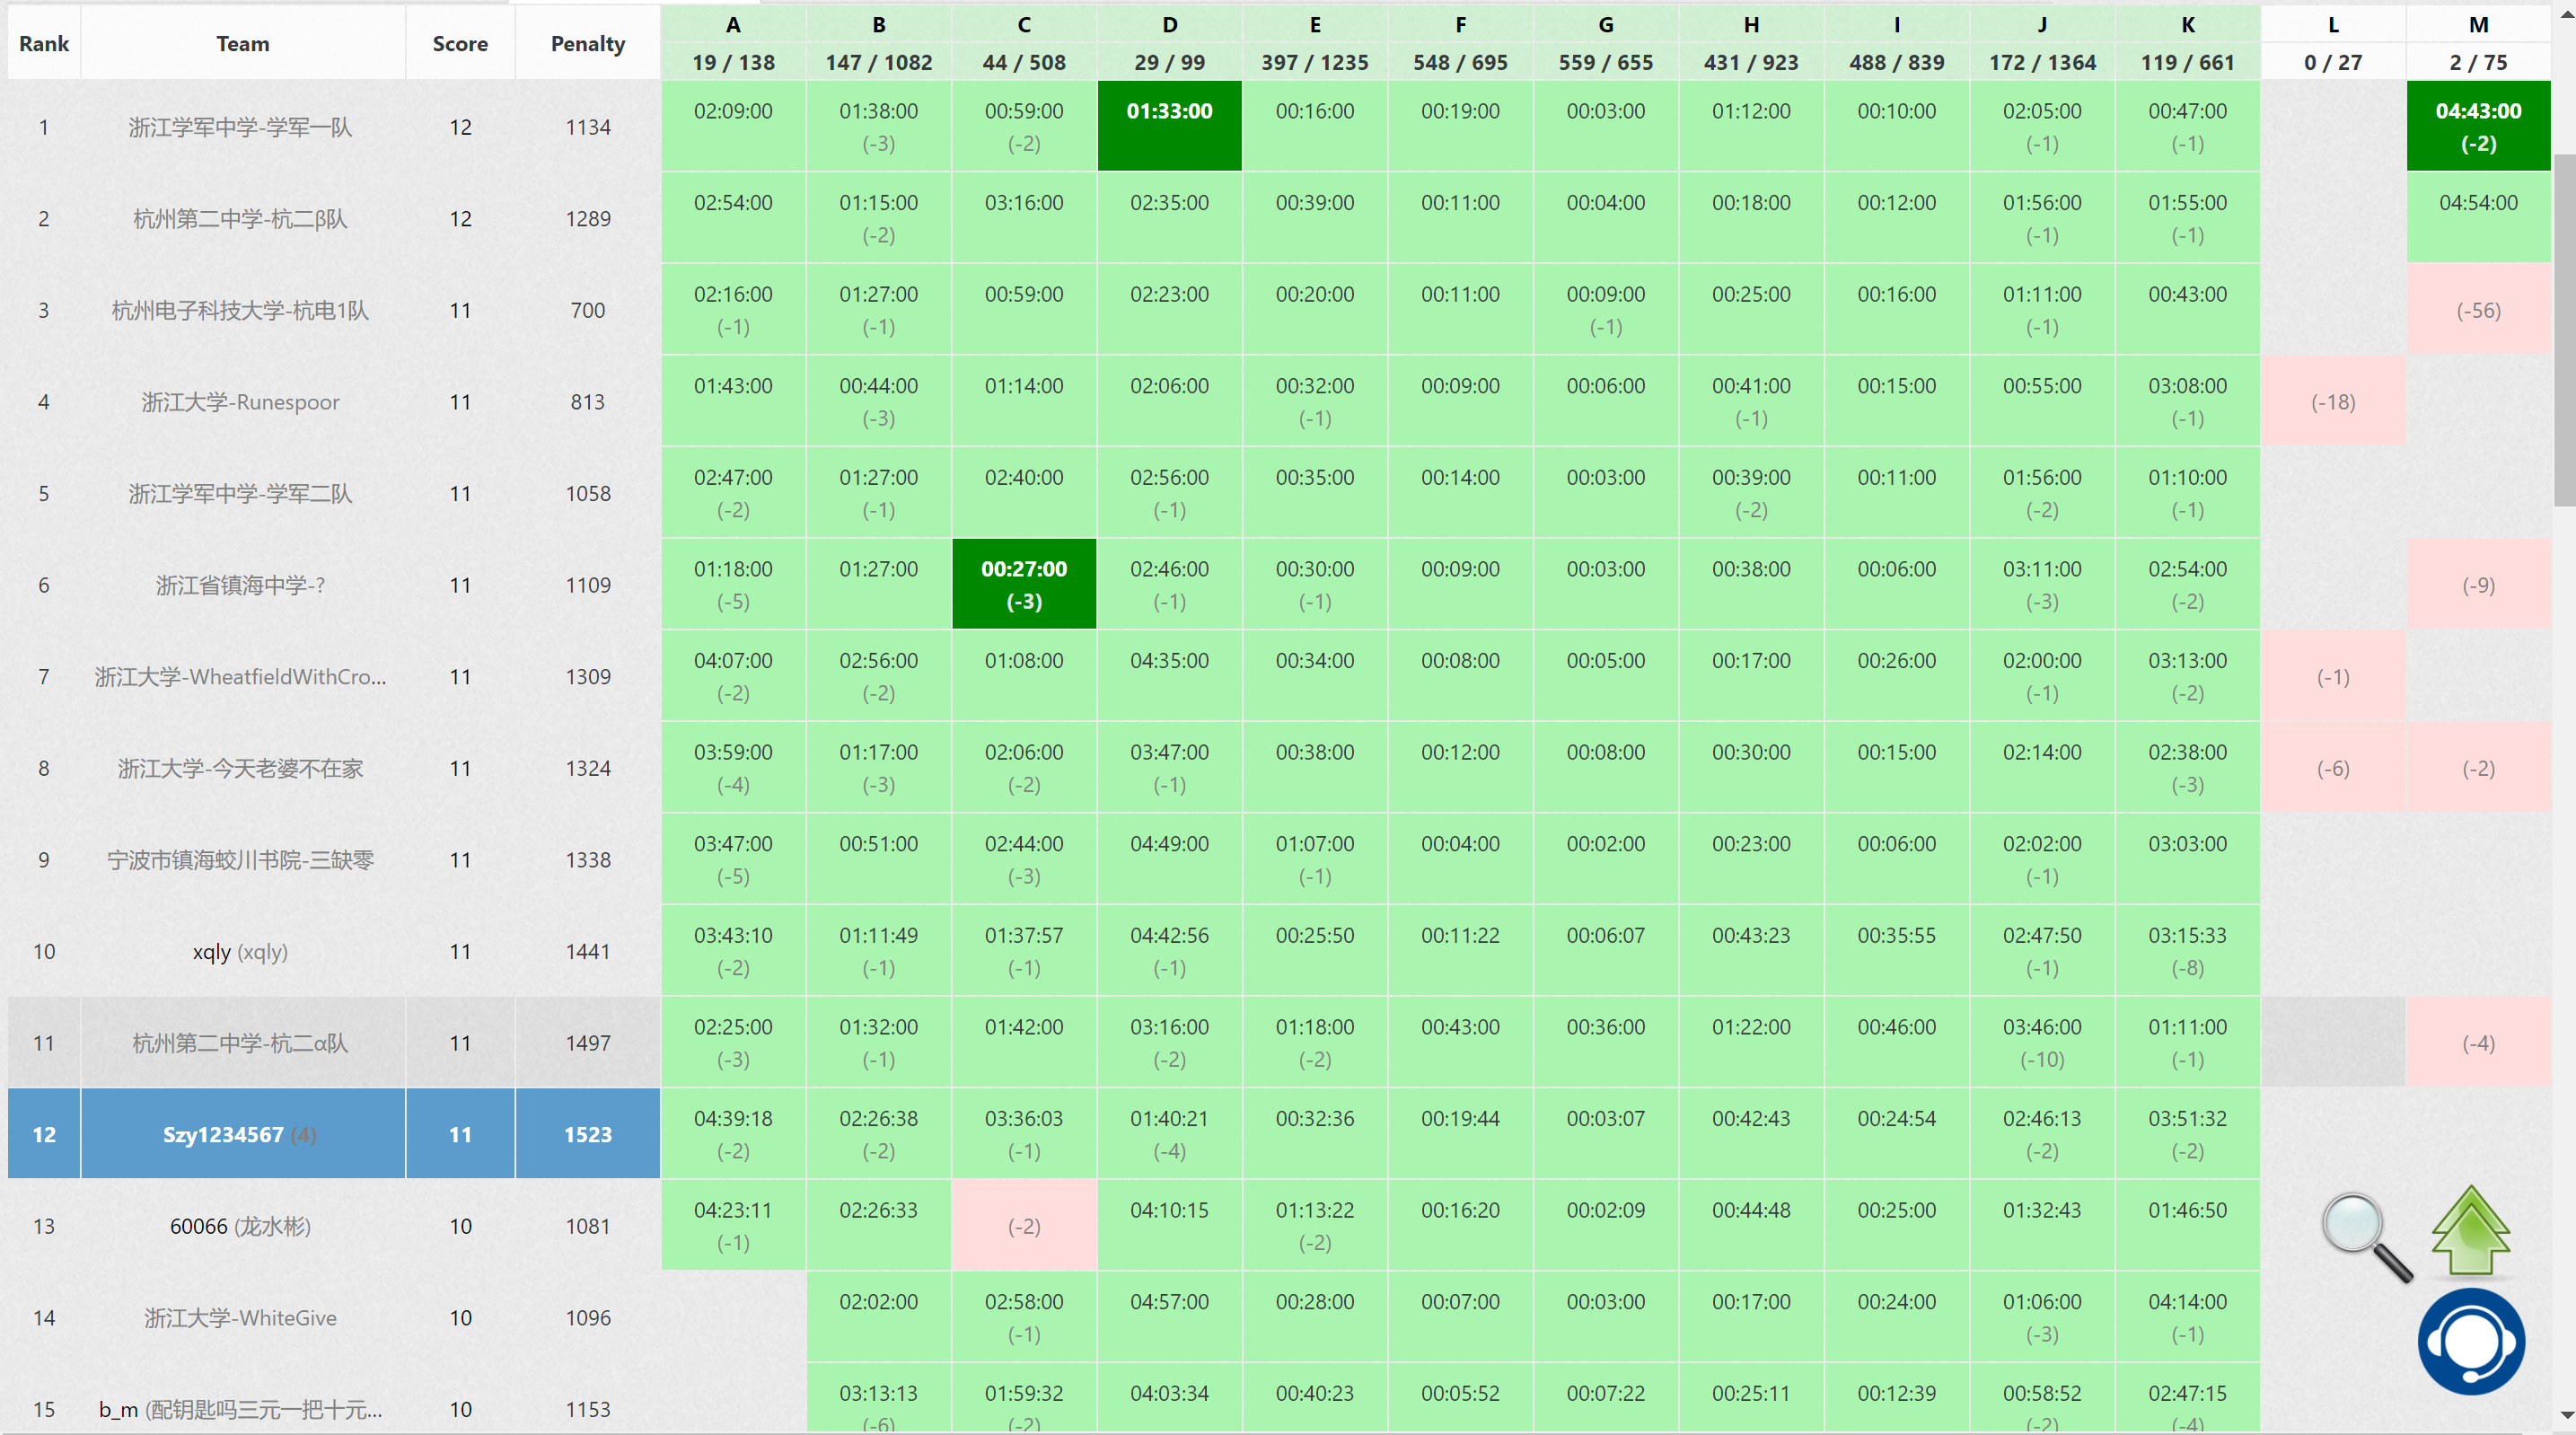
Task: Click dark green cell 00:27:00 in column C
Action: click(1023, 584)
